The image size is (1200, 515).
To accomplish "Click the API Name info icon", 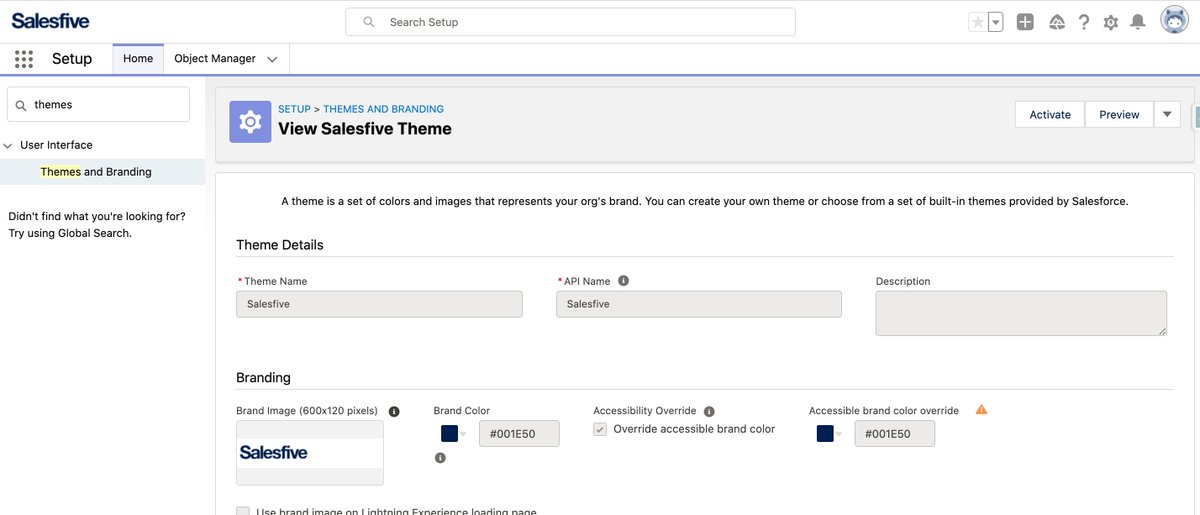I will pos(623,281).
